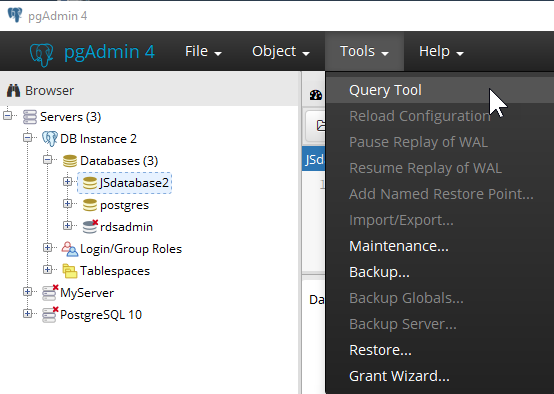Viewport: 554px width, 394px height.
Task: Click the Tablespaces folder icon
Action: 70,271
